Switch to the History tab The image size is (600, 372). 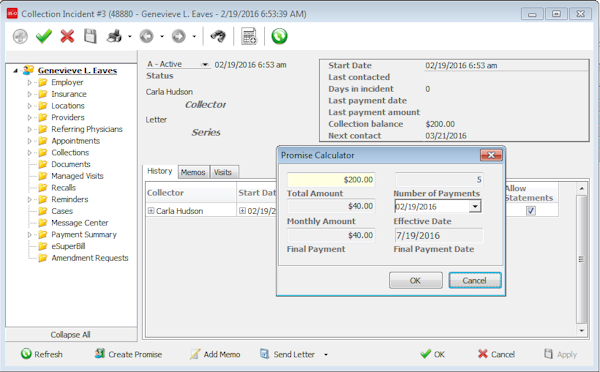(160, 171)
